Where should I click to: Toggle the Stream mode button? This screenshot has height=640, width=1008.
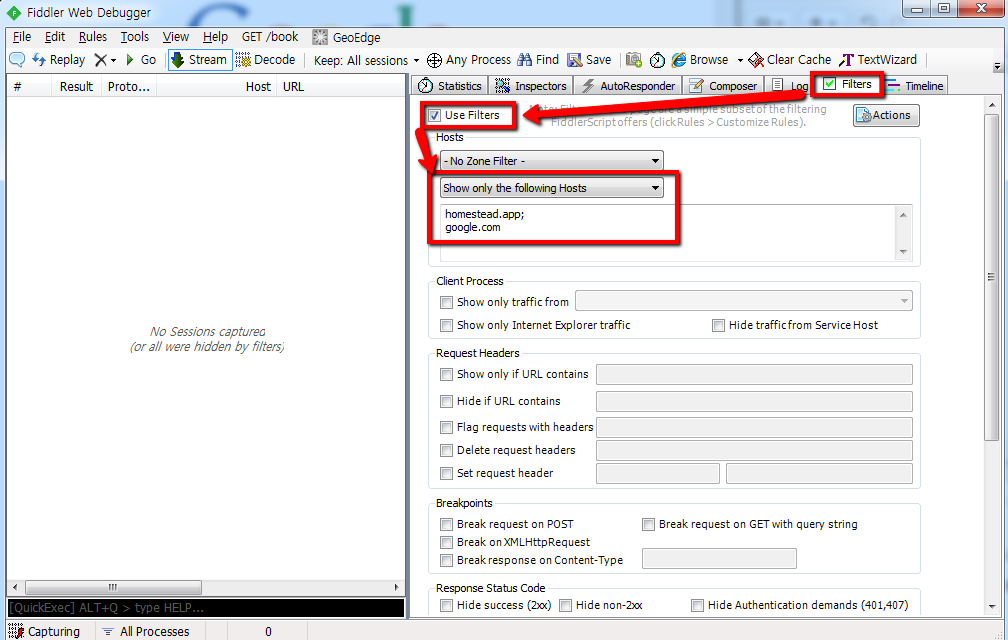(199, 60)
